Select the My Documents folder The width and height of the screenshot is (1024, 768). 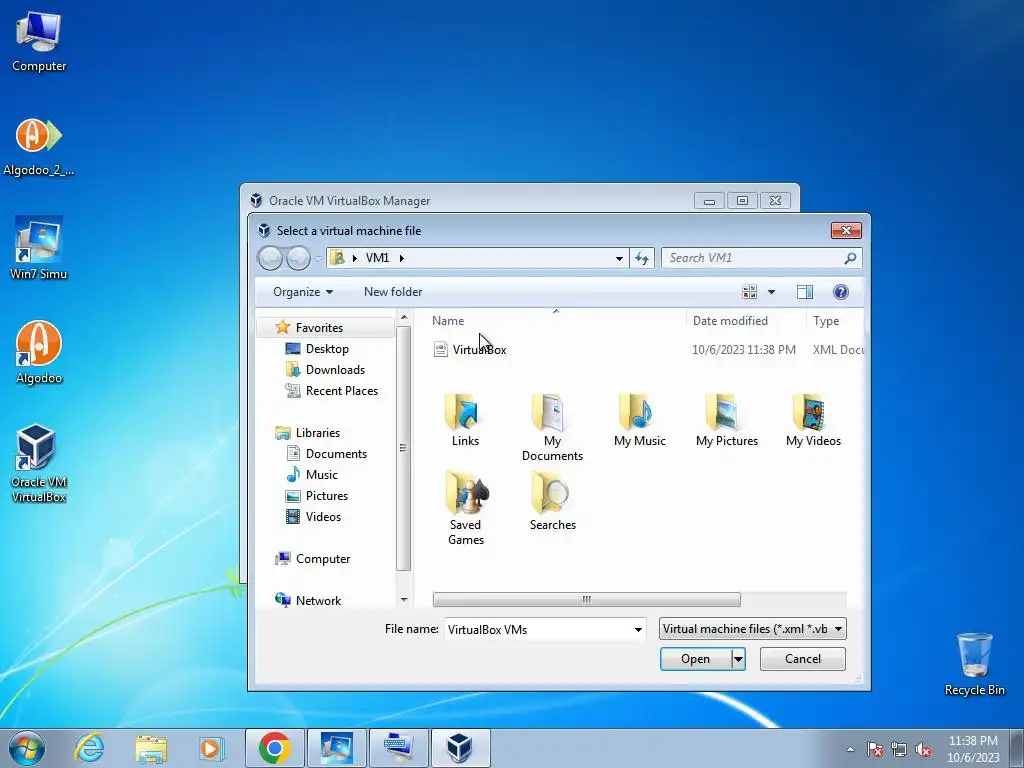click(552, 428)
